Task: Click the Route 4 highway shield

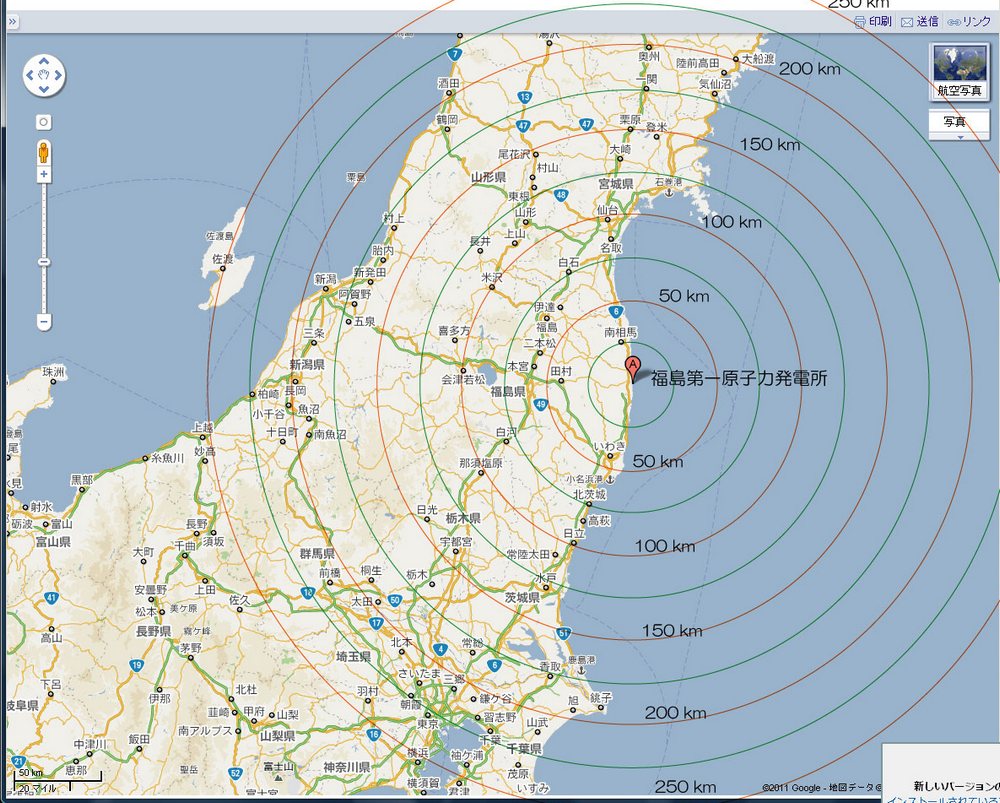Action: click(x=439, y=650)
